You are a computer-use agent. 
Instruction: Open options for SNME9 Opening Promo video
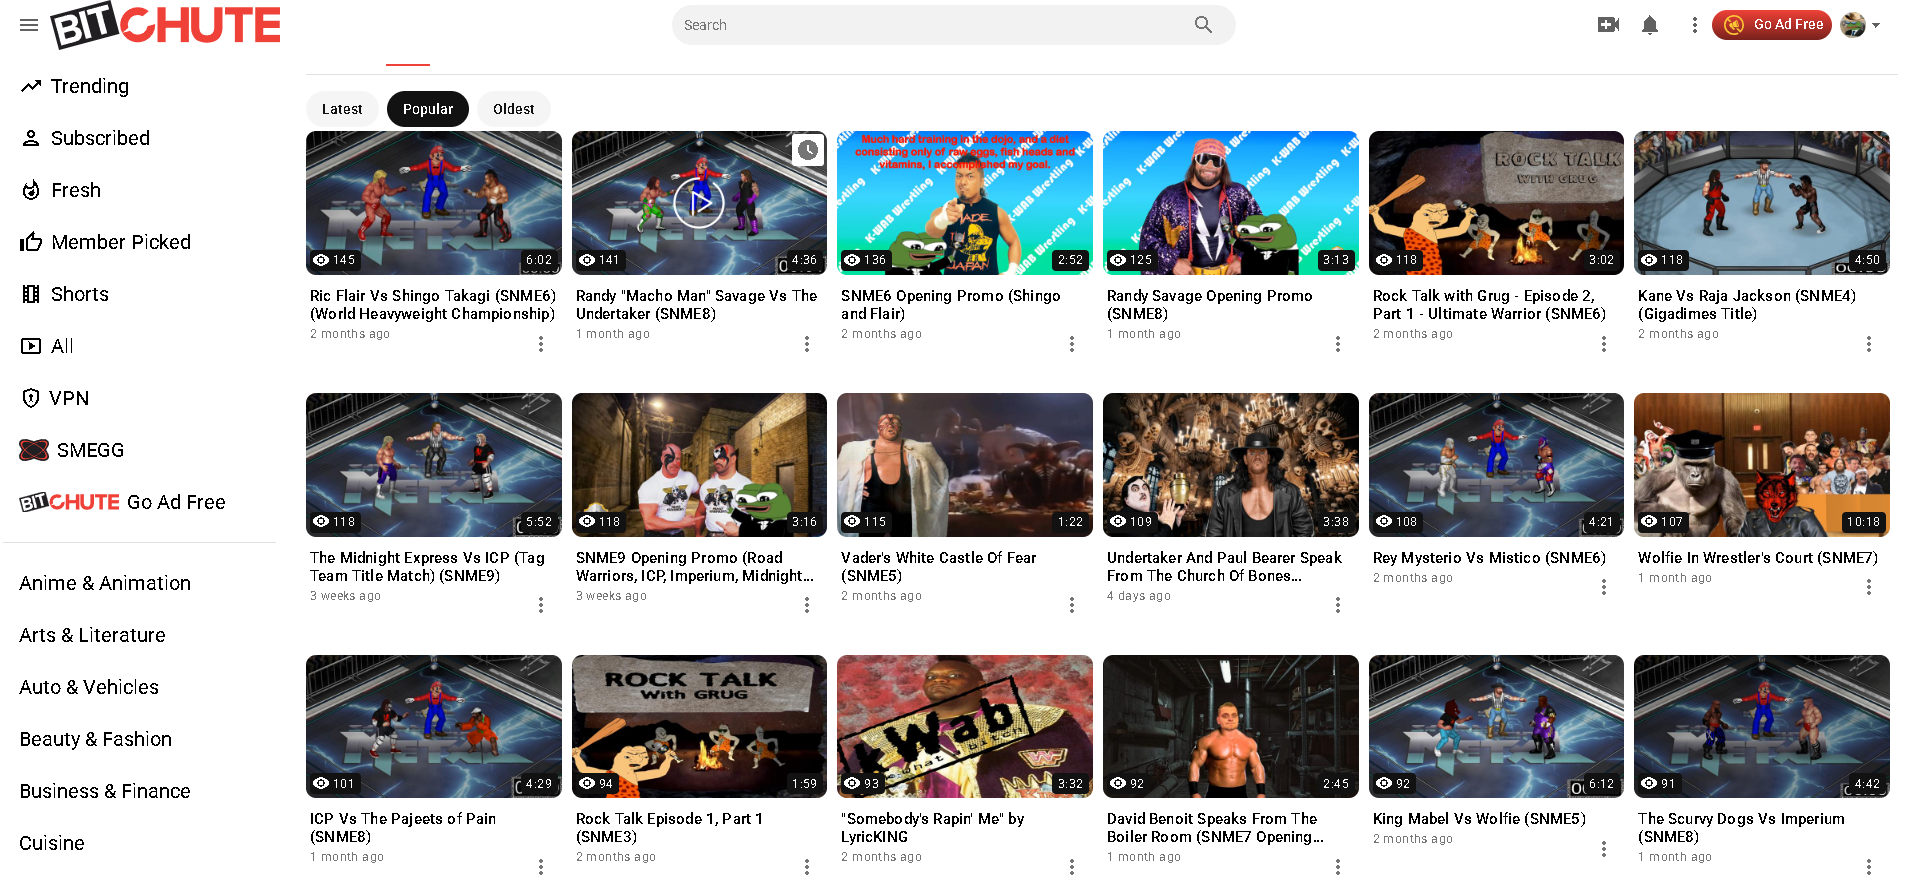[807, 605]
